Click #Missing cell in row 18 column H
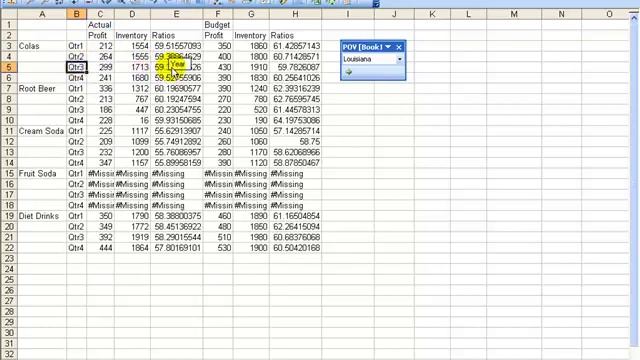This screenshot has height=360, width=640. (x=295, y=205)
